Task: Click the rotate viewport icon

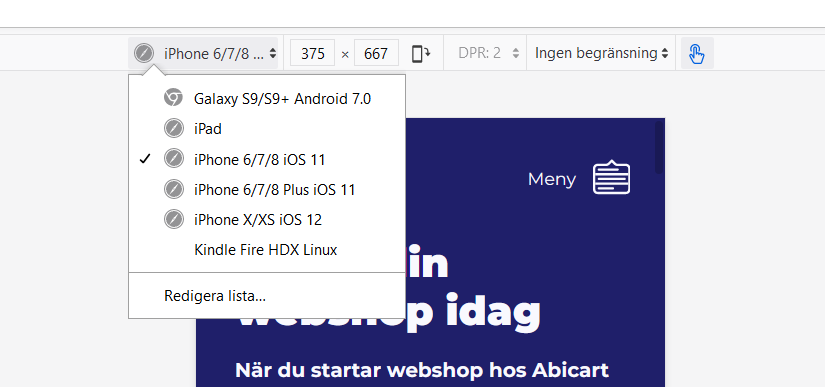Action: pyautogui.click(x=421, y=54)
